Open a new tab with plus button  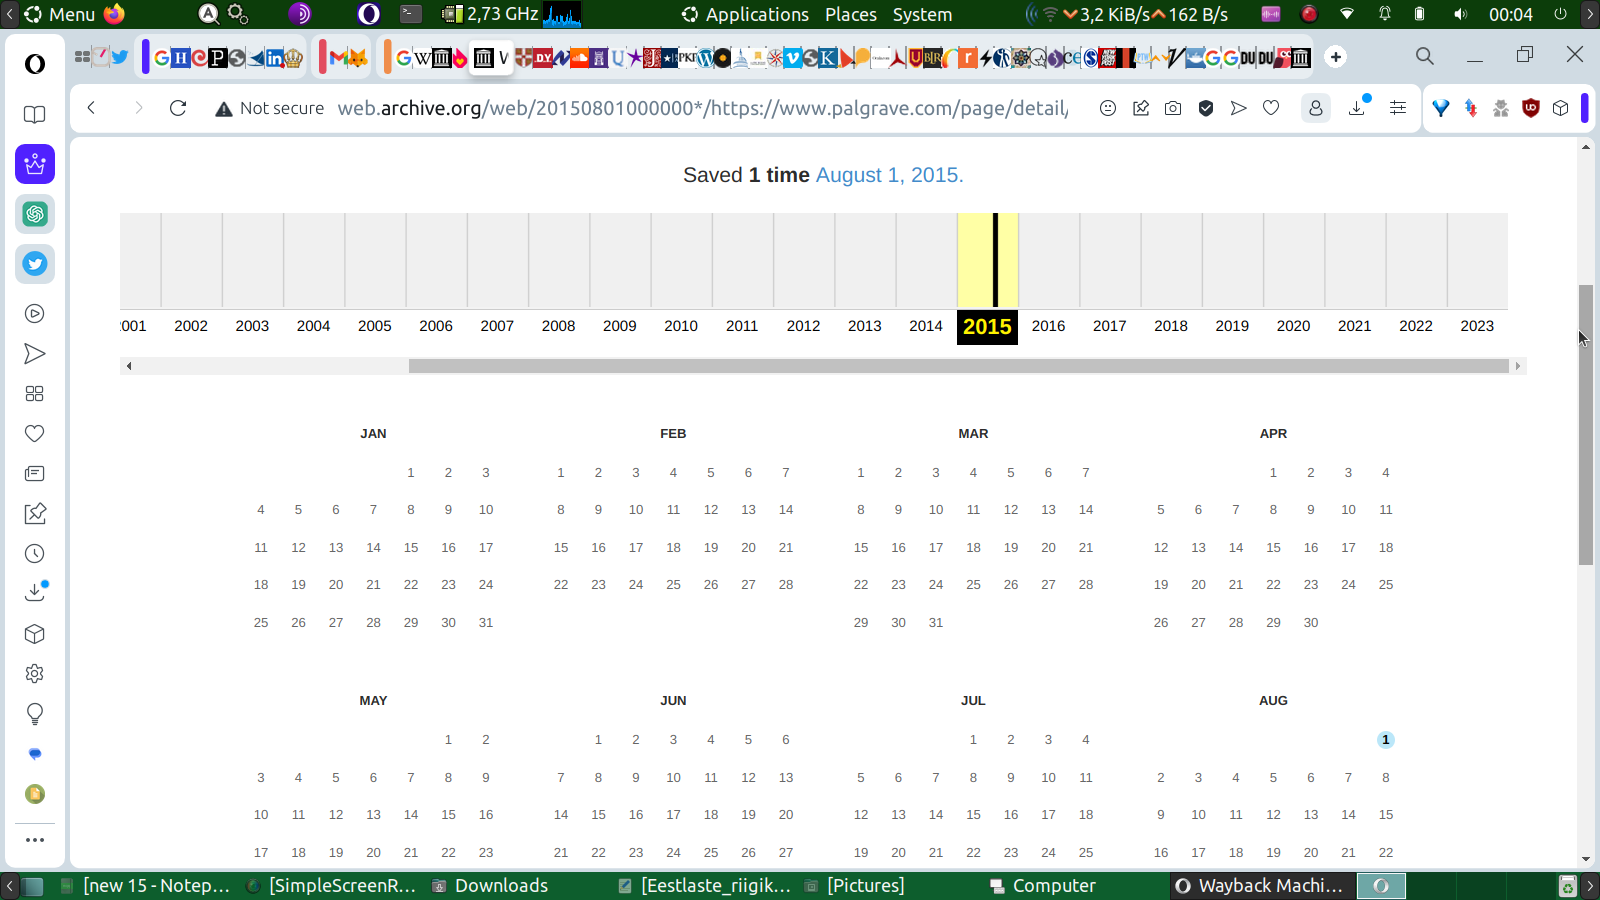click(1336, 57)
